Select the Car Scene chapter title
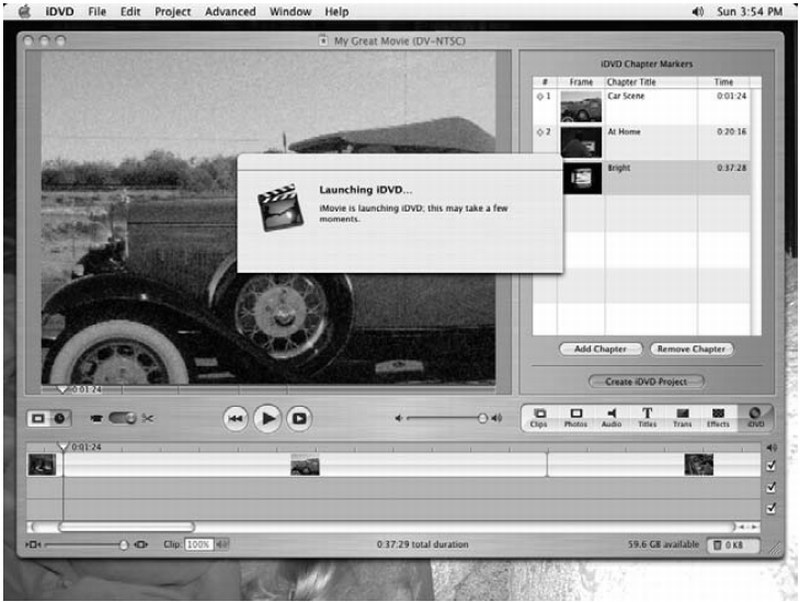Image resolution: width=800 pixels, height=602 pixels. pos(626,96)
